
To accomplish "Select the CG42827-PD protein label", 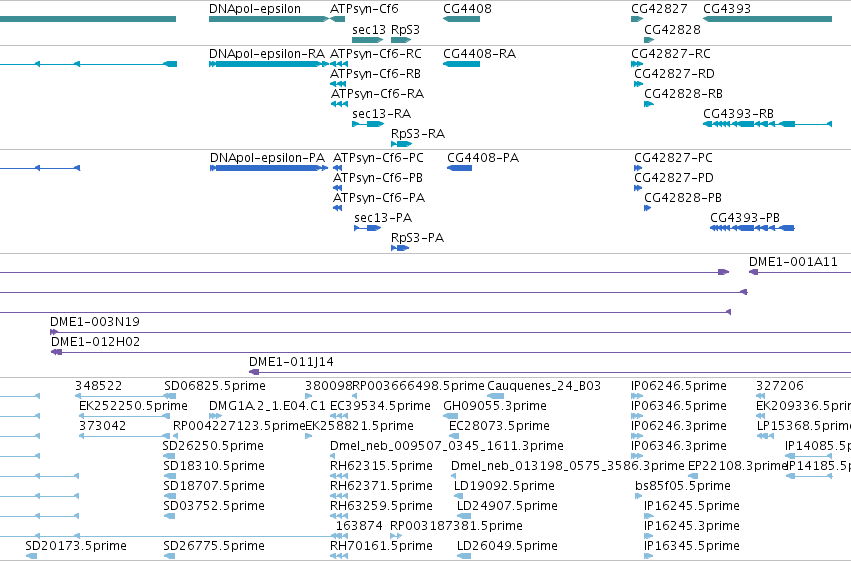I will point(674,178).
